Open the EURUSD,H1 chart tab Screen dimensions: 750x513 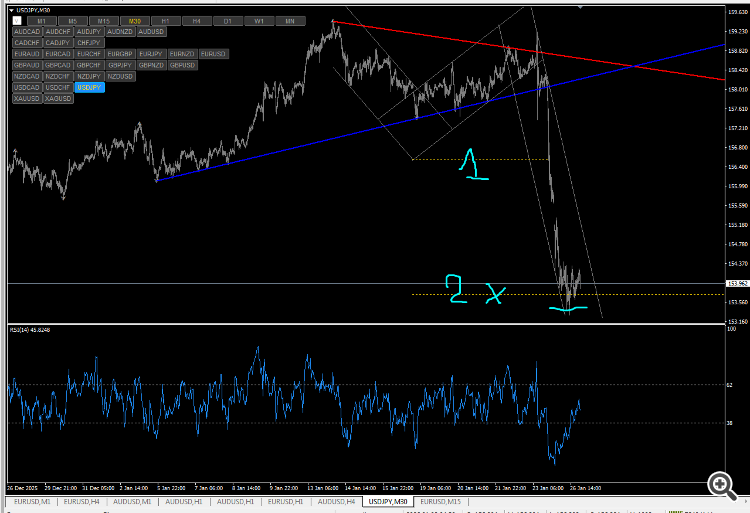coord(285,502)
